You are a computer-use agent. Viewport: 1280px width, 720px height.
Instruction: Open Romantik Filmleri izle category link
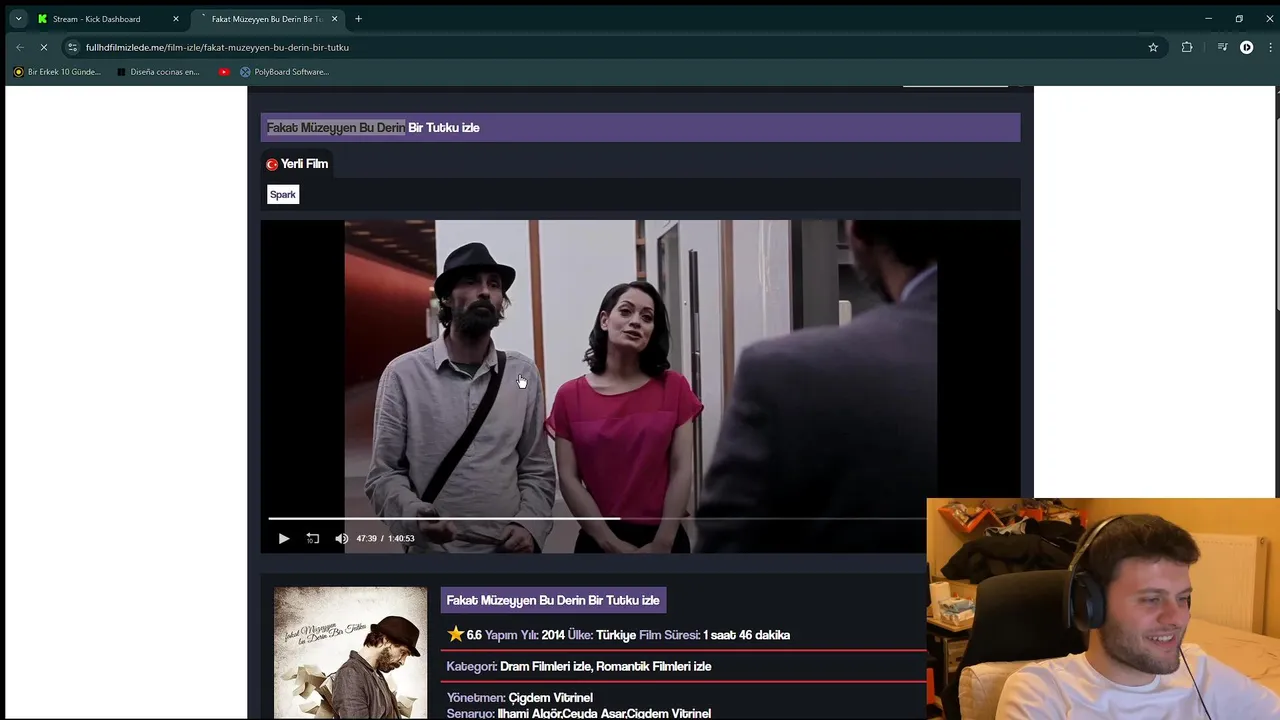tap(654, 666)
